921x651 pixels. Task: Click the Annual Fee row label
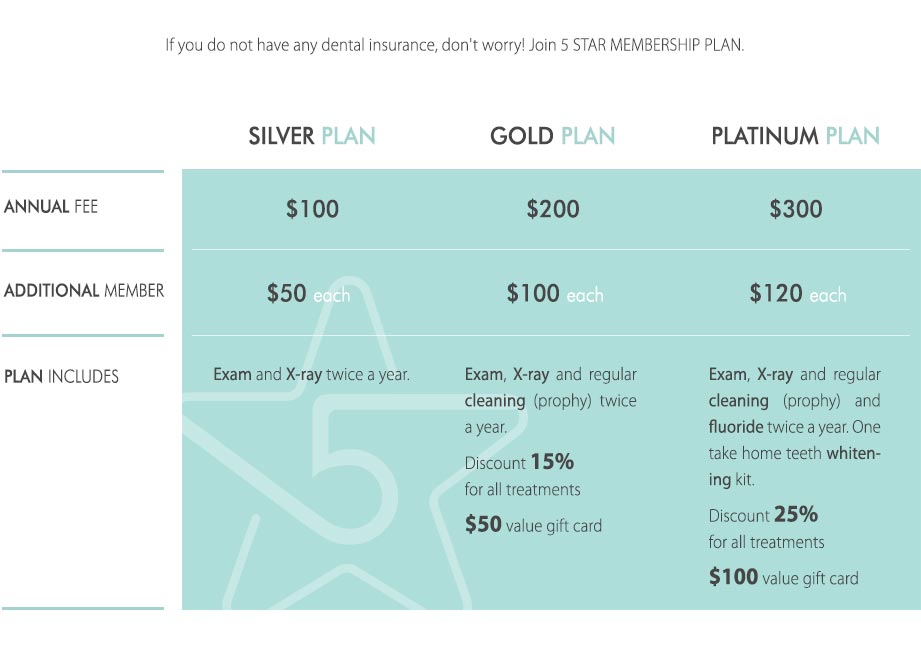(51, 208)
